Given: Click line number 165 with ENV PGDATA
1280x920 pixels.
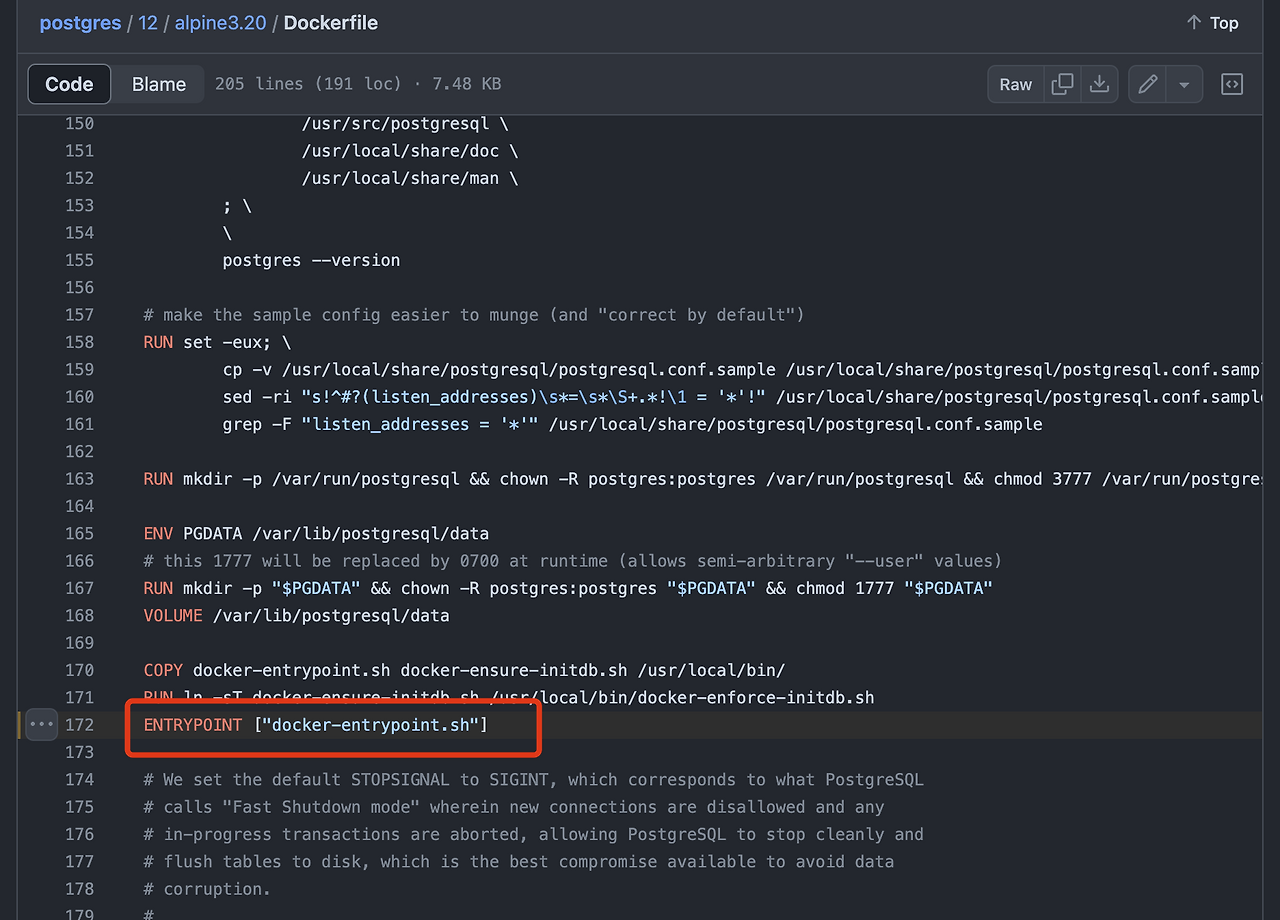Looking at the screenshot, I should (79, 533).
